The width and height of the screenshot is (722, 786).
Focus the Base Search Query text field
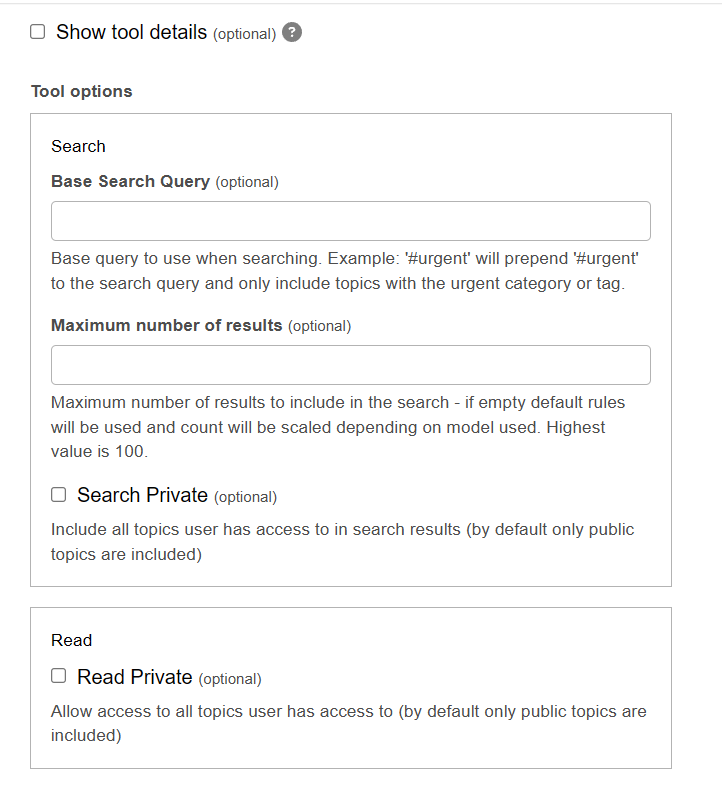click(x=351, y=221)
